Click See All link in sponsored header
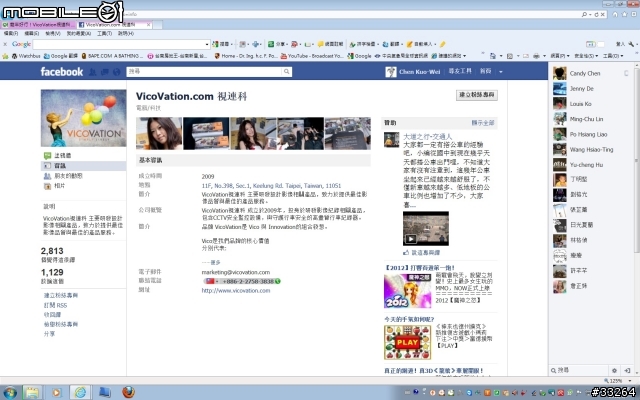This screenshot has height=400, width=640. click(x=483, y=123)
